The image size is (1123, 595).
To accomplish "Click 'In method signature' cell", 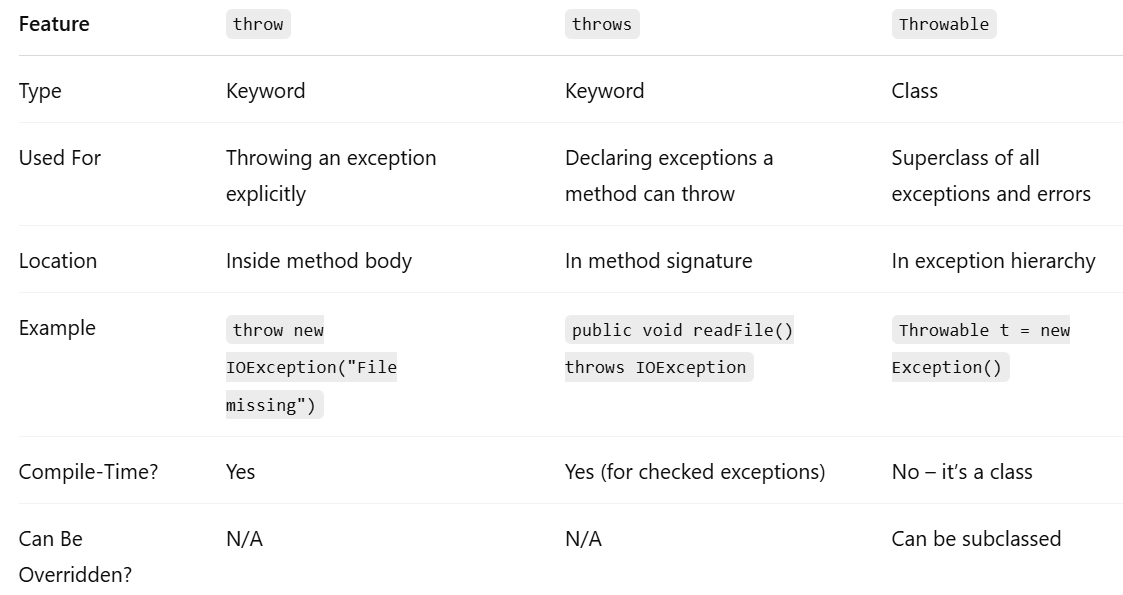I will (x=658, y=261).
